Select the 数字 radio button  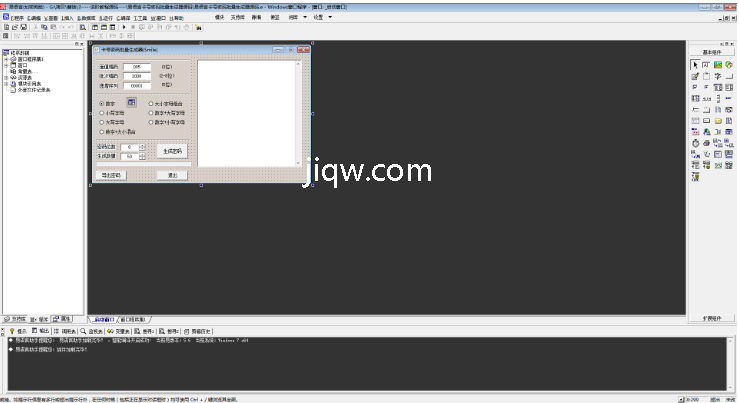tap(101, 103)
